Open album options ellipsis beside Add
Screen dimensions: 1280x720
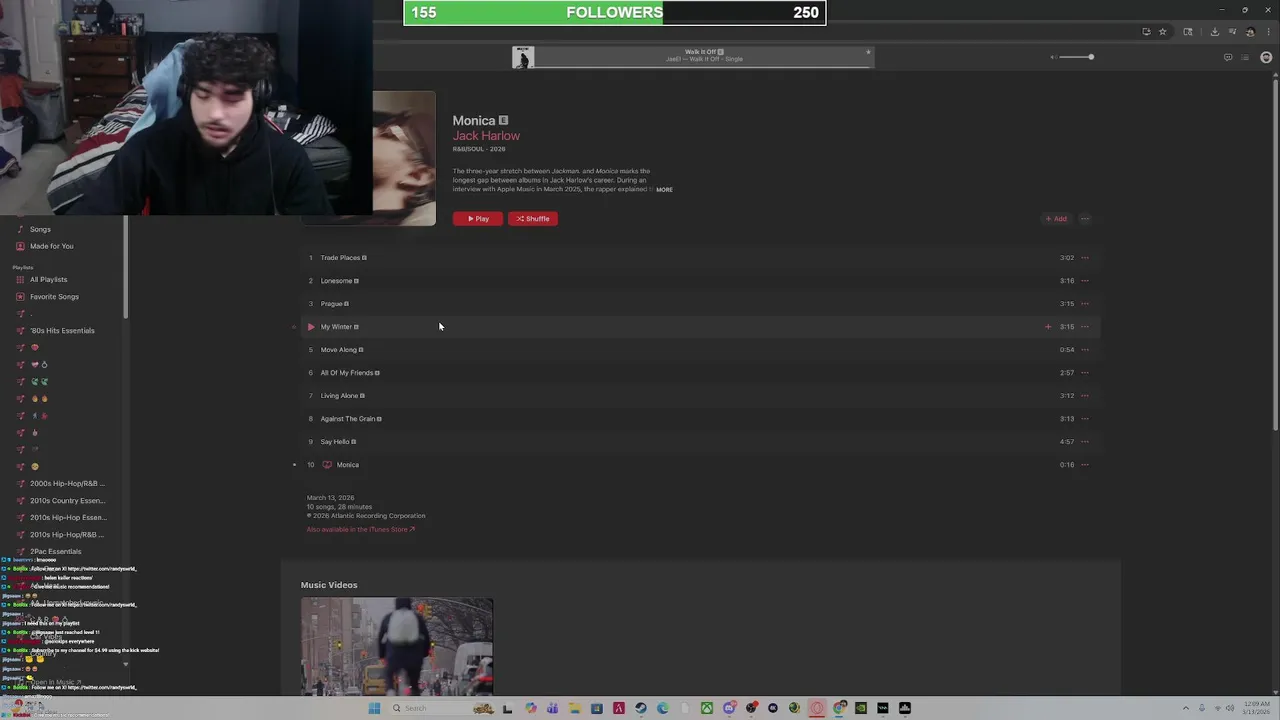1085,219
